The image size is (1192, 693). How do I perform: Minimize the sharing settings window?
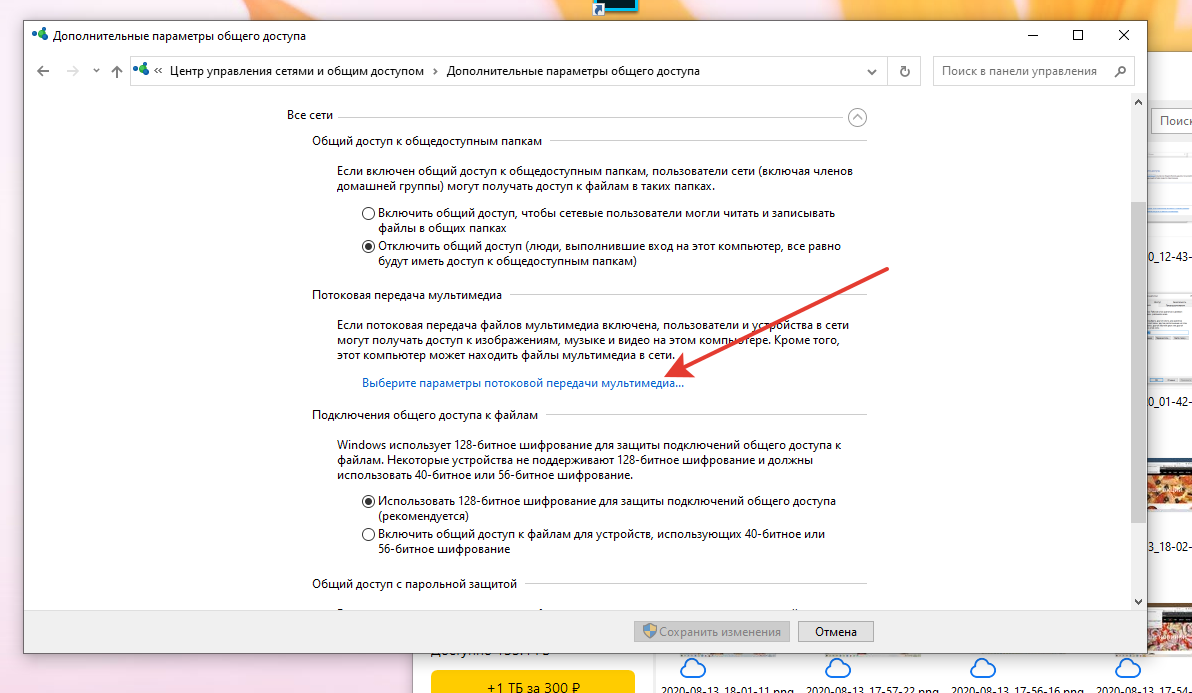click(1033, 35)
